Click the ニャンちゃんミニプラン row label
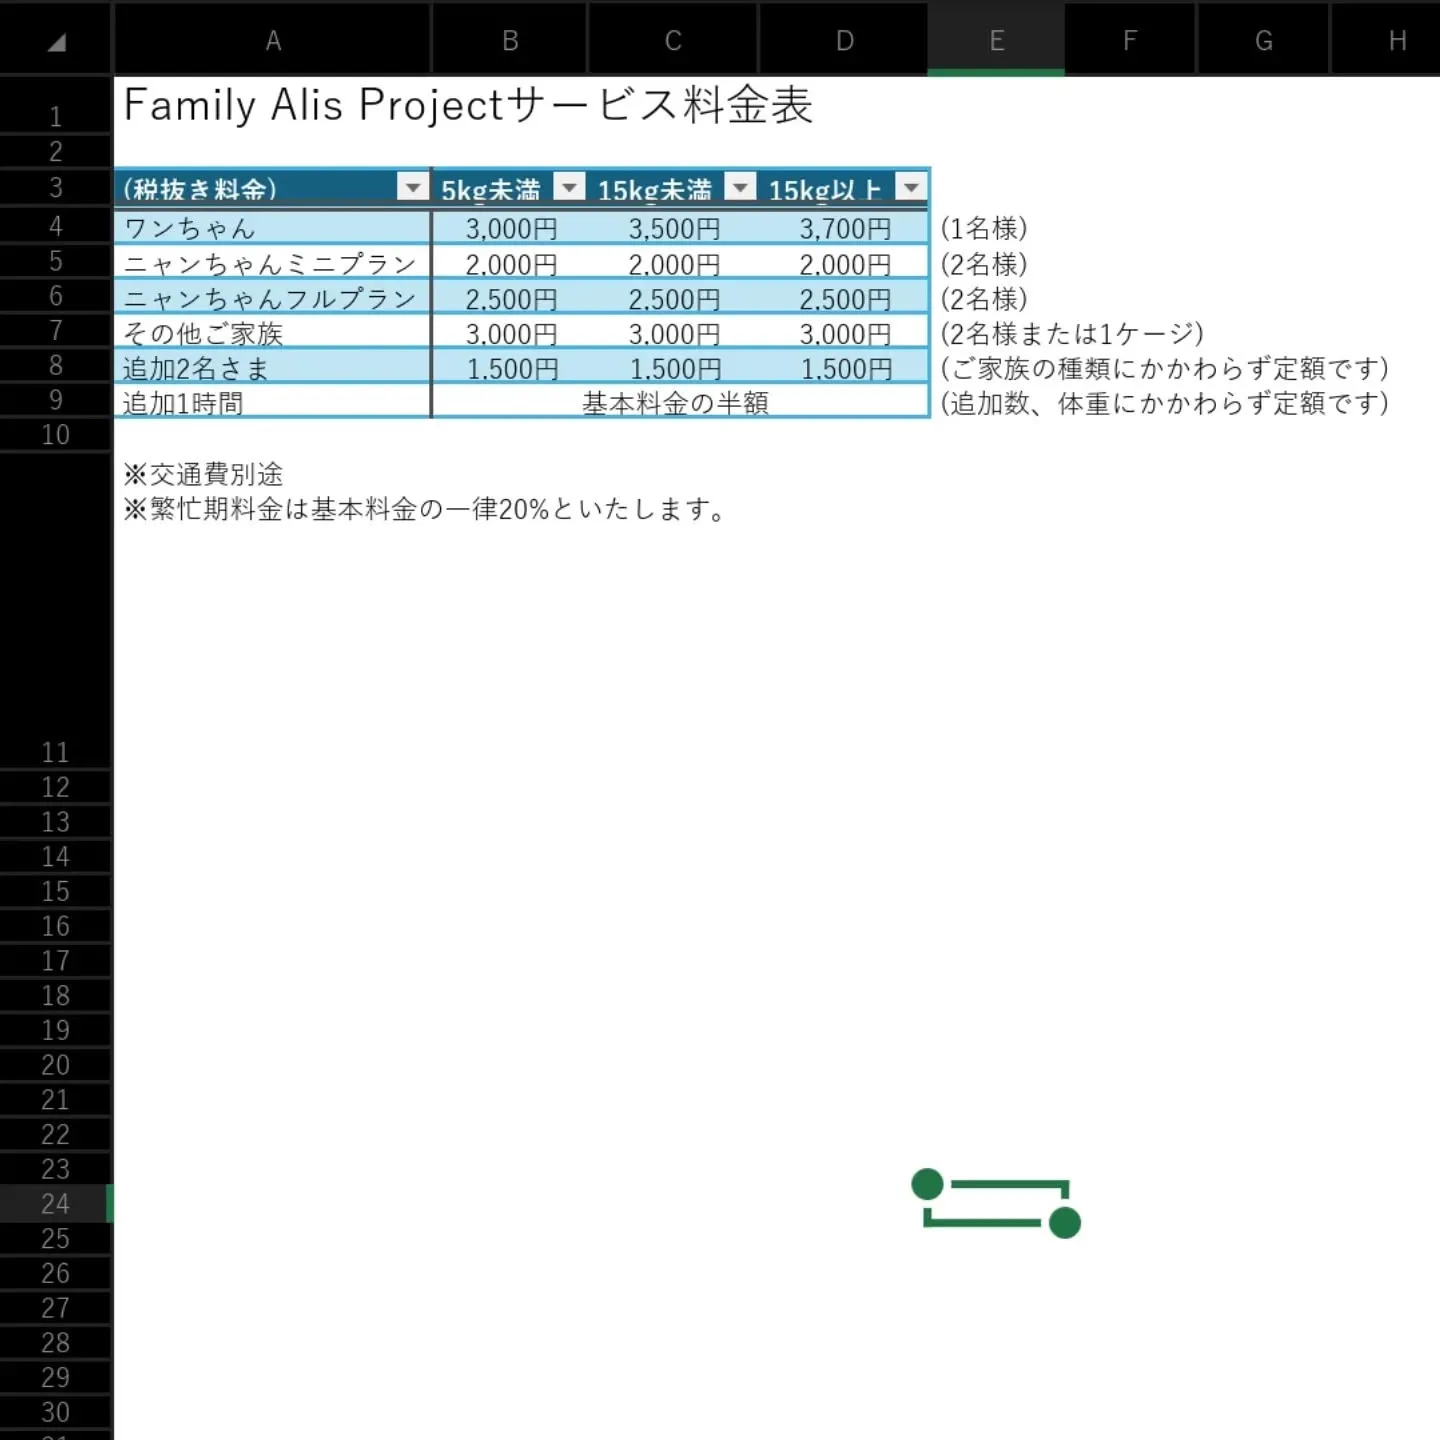Viewport: 1440px width, 1440px height. [x=270, y=264]
